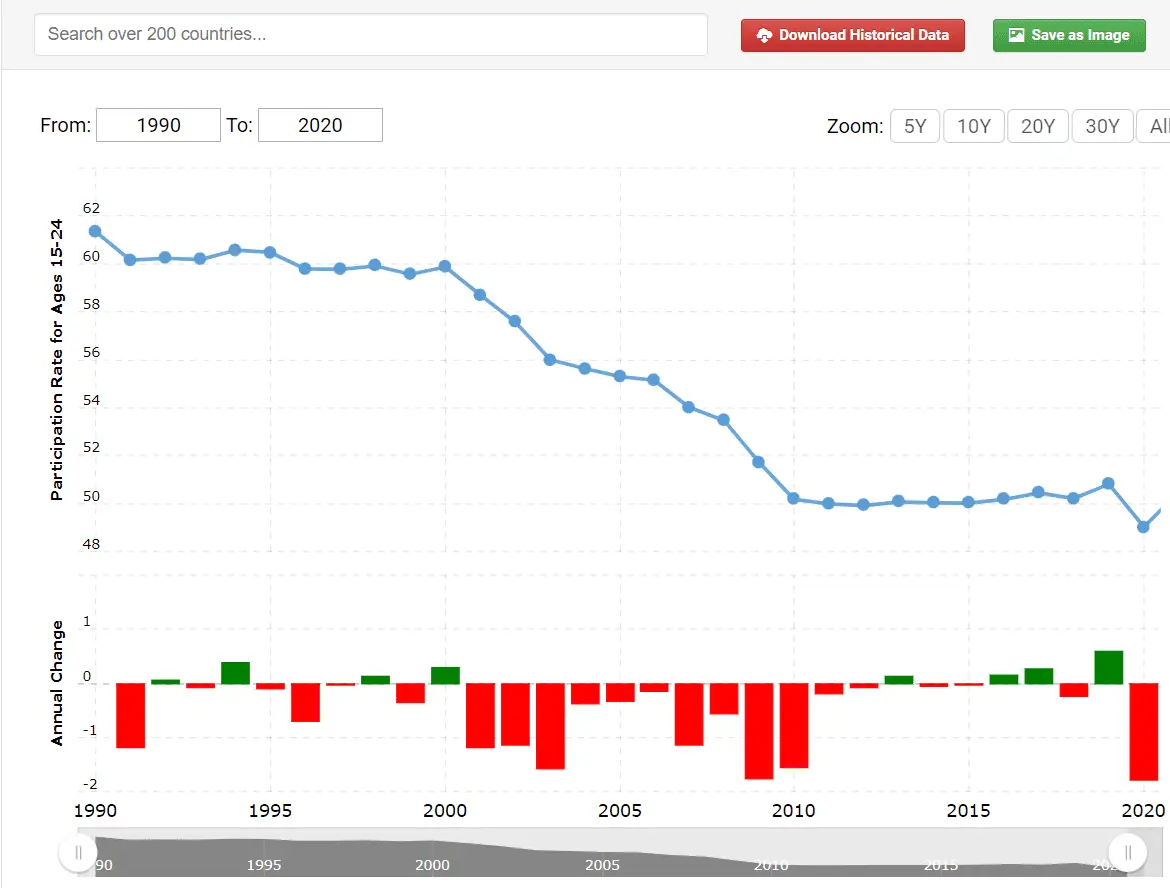Click the From year field showing 1990
This screenshot has width=1170, height=888.
click(x=158, y=125)
